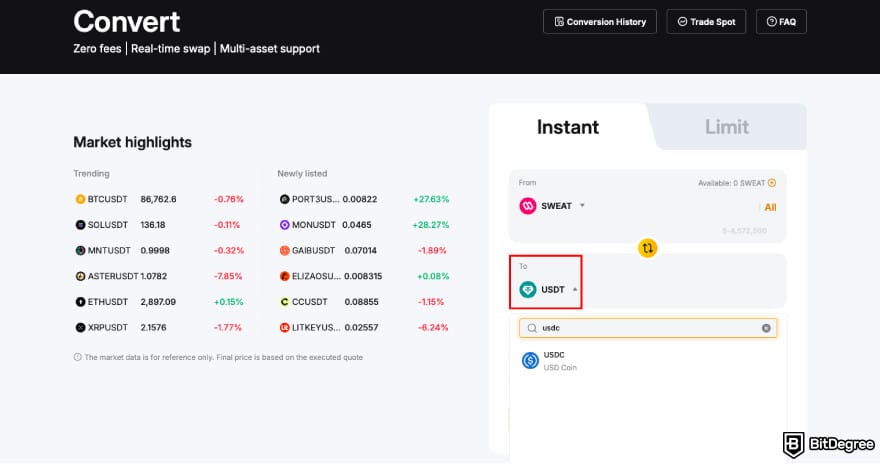Click the Trending section label
Image resolution: width=880 pixels, height=464 pixels.
91,174
